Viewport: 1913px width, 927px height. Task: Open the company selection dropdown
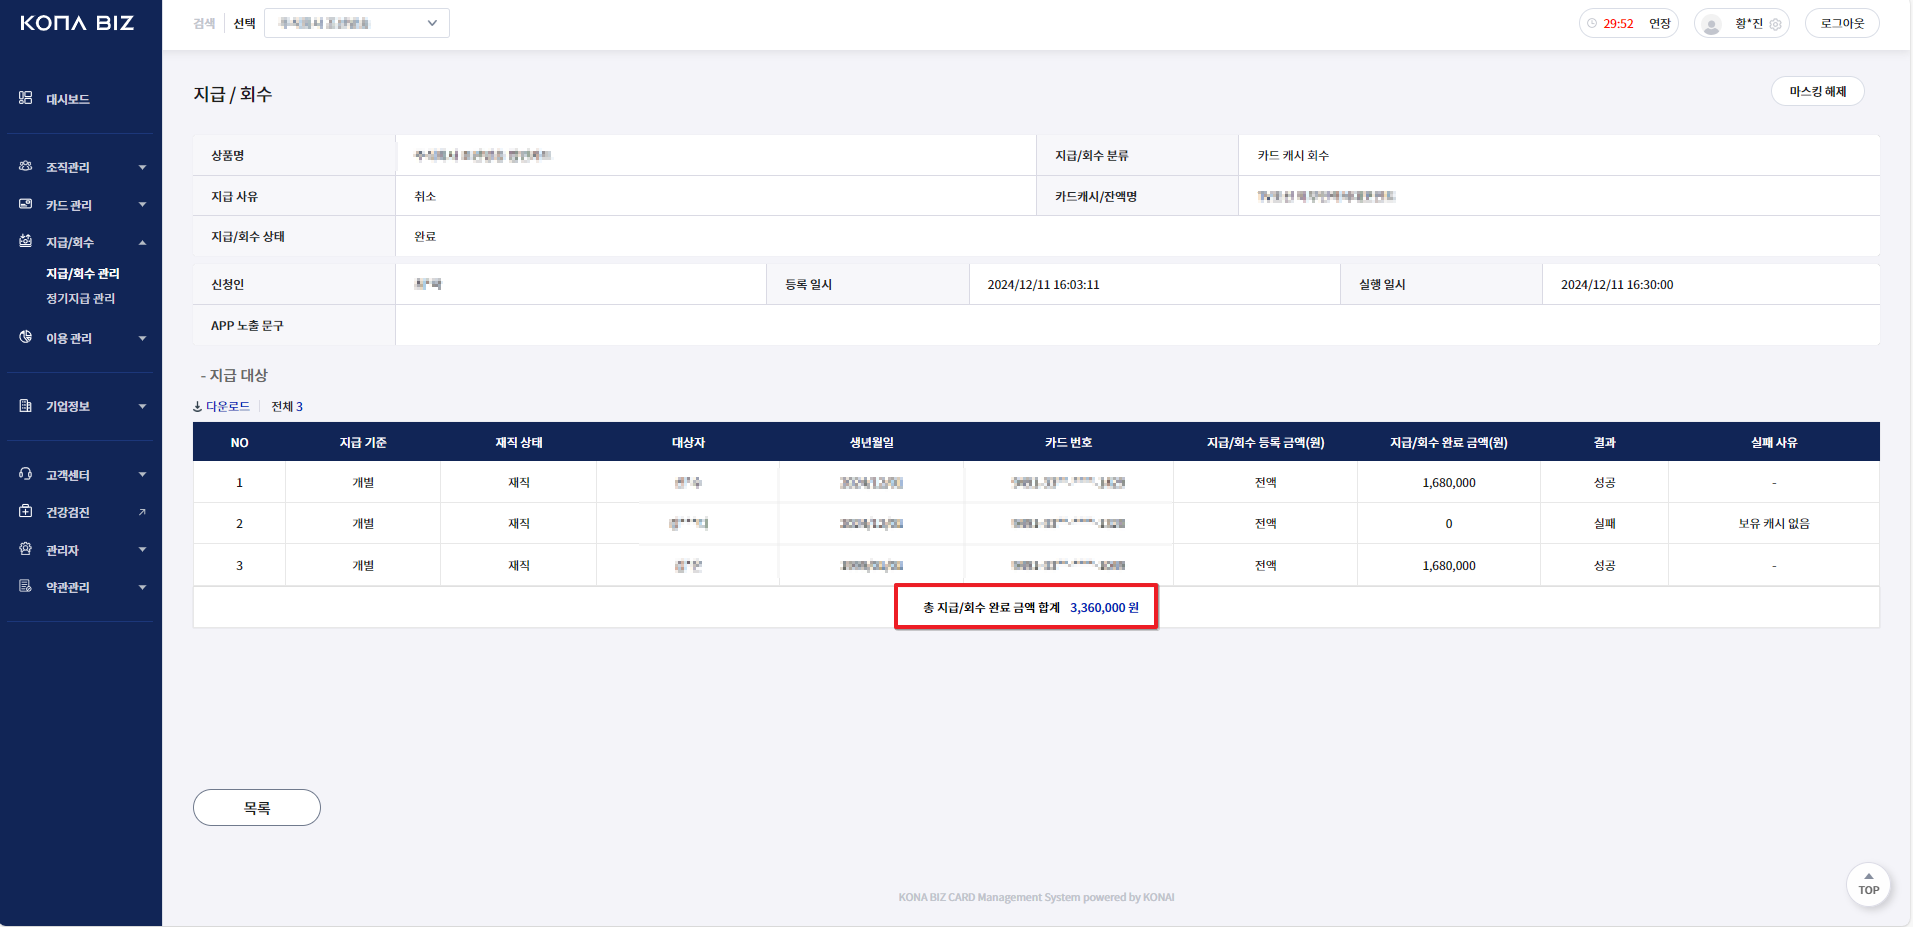[x=357, y=23]
